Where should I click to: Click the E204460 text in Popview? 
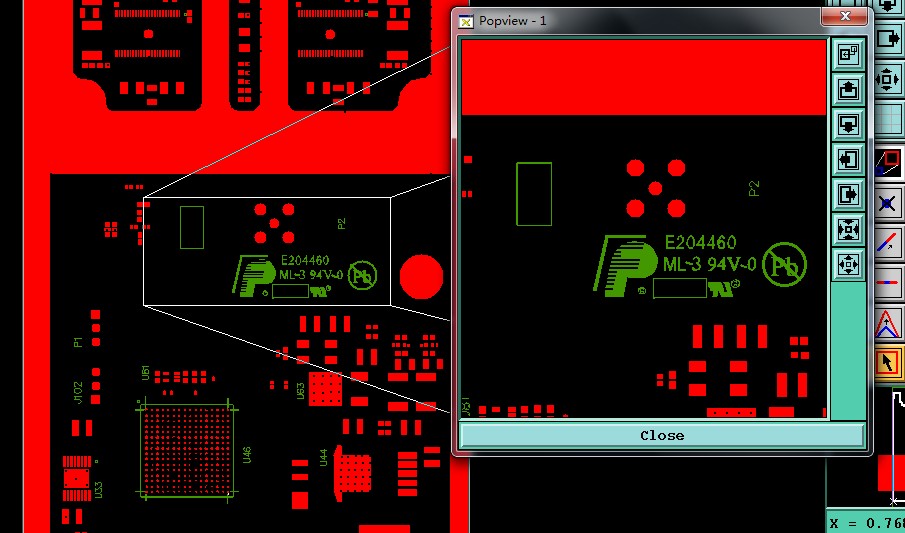pos(700,242)
